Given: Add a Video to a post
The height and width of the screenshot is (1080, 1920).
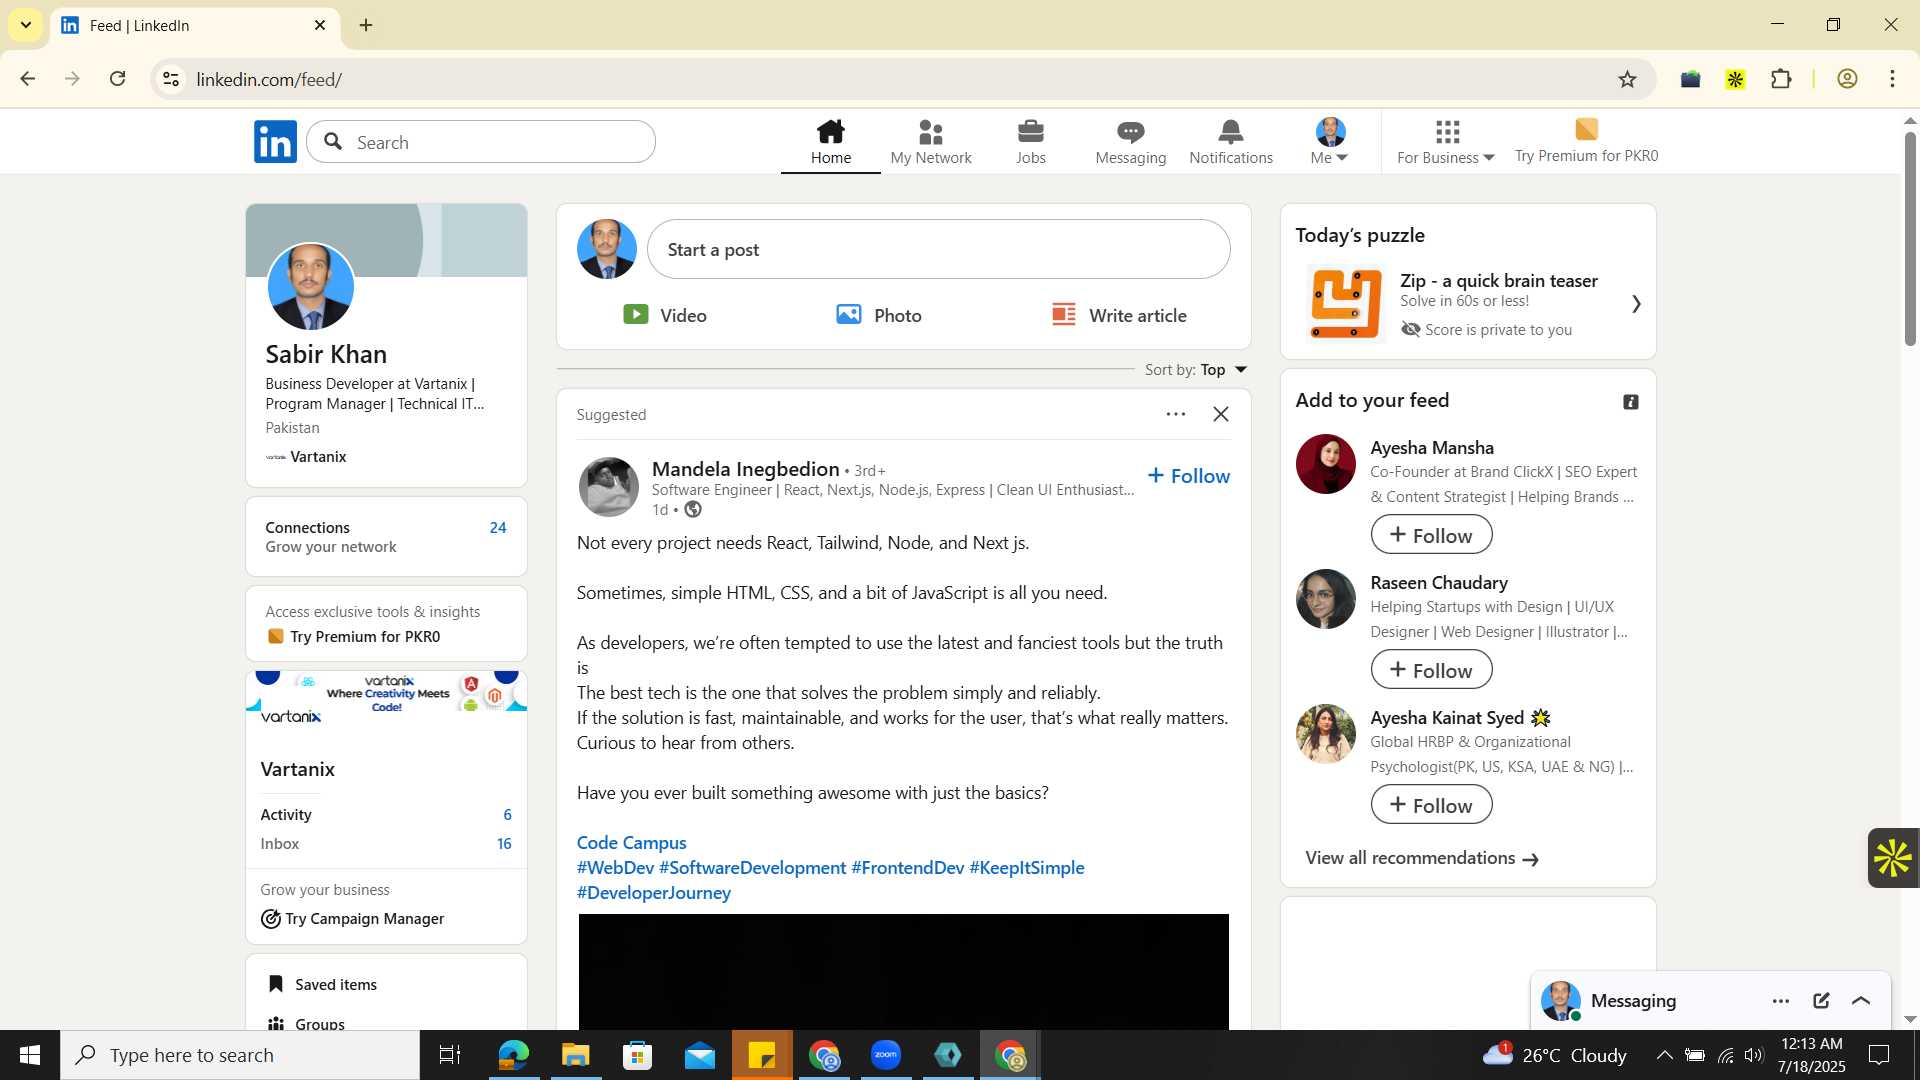Looking at the screenshot, I should coord(665,315).
